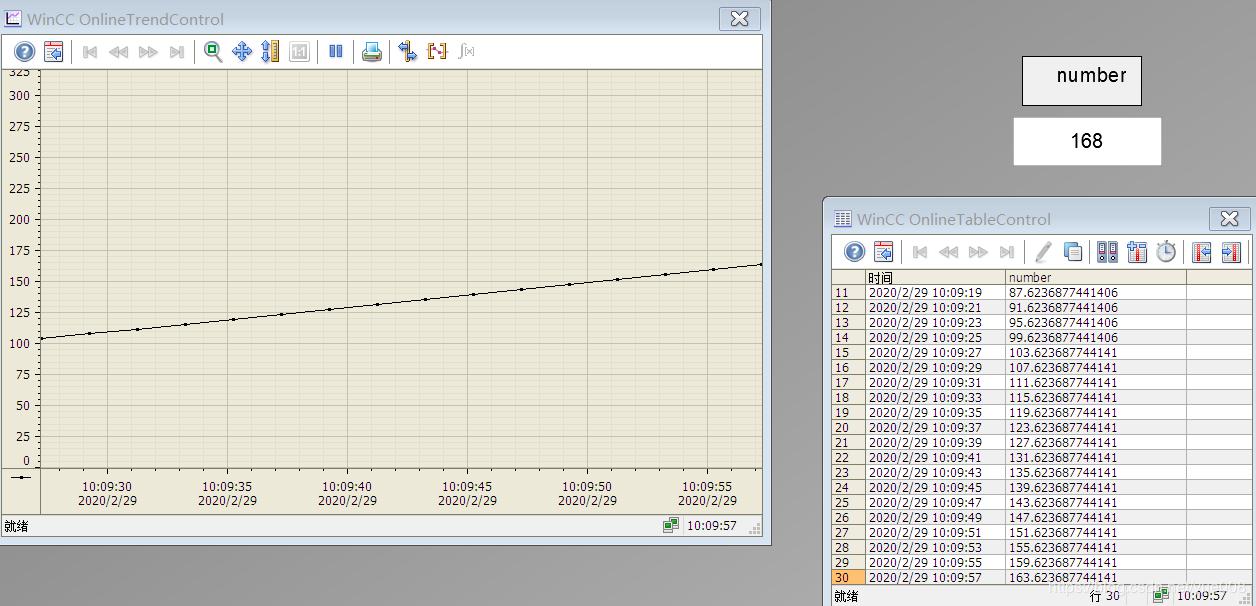This screenshot has width=1256, height=606.
Task: Click the trend legend marker below the Y axis
Action: pyautogui.click(x=20, y=478)
